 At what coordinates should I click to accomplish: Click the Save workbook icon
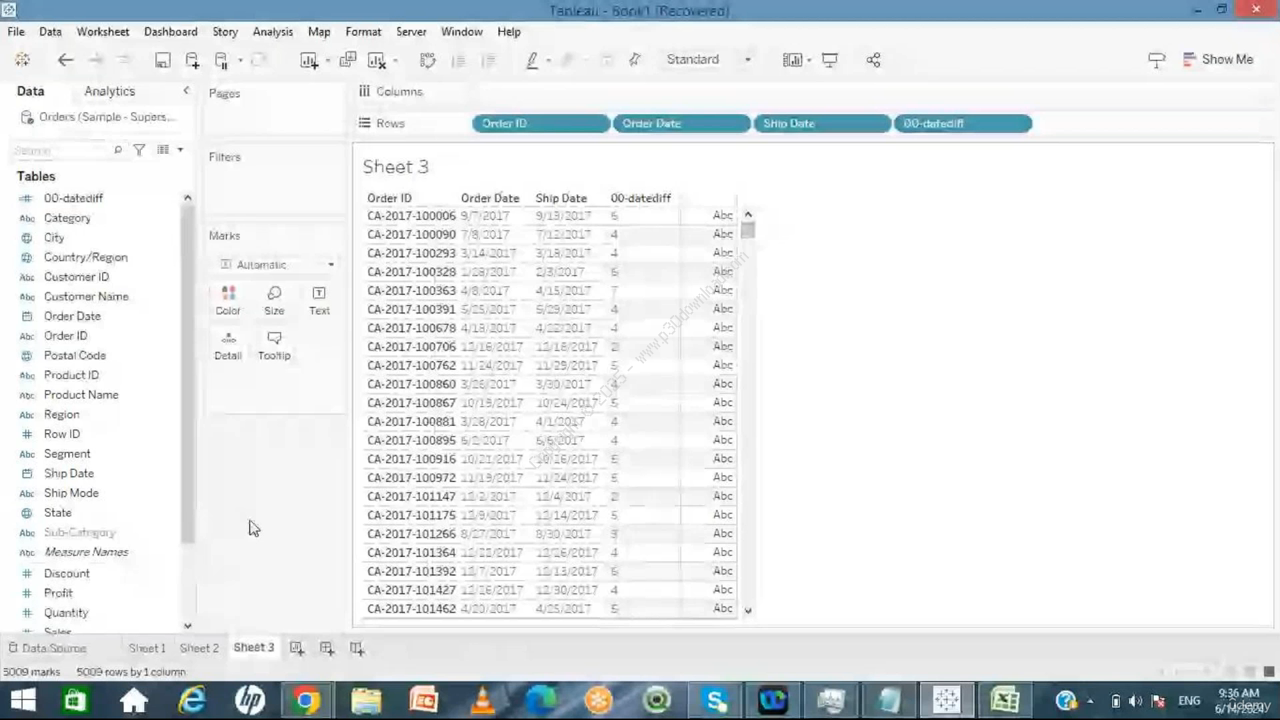162,60
